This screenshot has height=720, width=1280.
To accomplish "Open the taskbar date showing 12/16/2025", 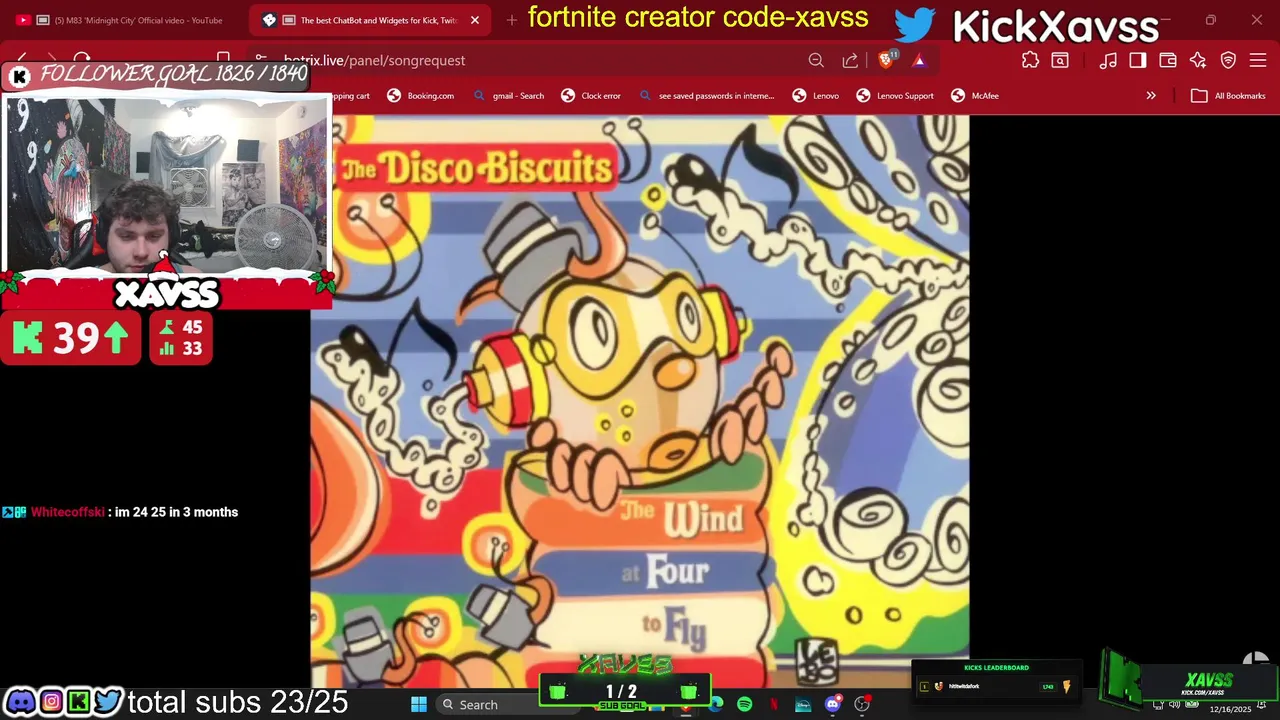I will (1230, 709).
